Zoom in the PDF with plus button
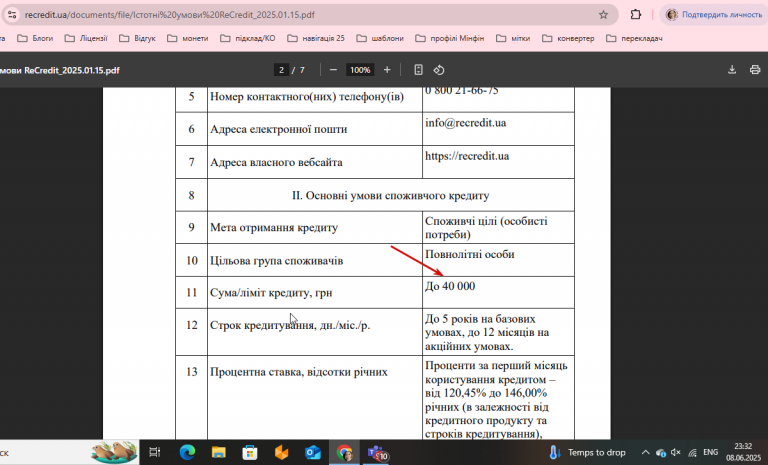Image resolution: width=768 pixels, height=465 pixels. 387,70
